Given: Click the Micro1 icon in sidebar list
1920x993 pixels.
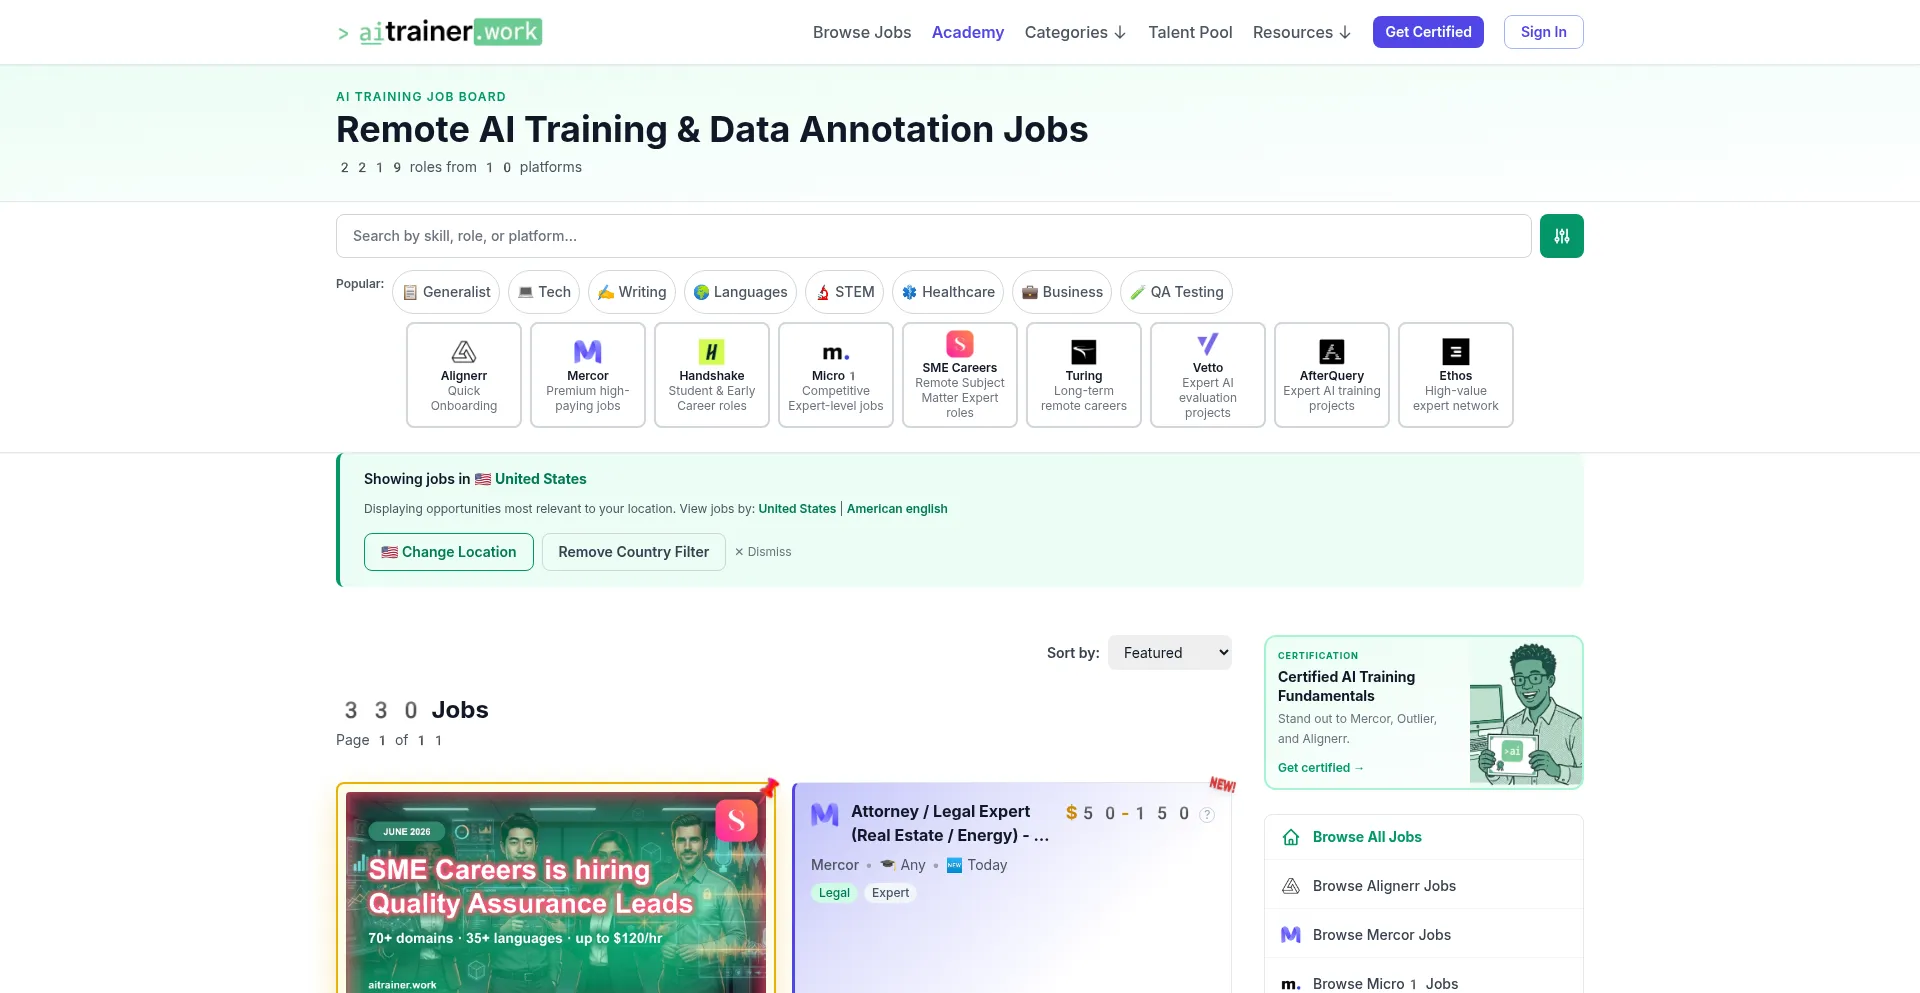Looking at the screenshot, I should (1291, 984).
